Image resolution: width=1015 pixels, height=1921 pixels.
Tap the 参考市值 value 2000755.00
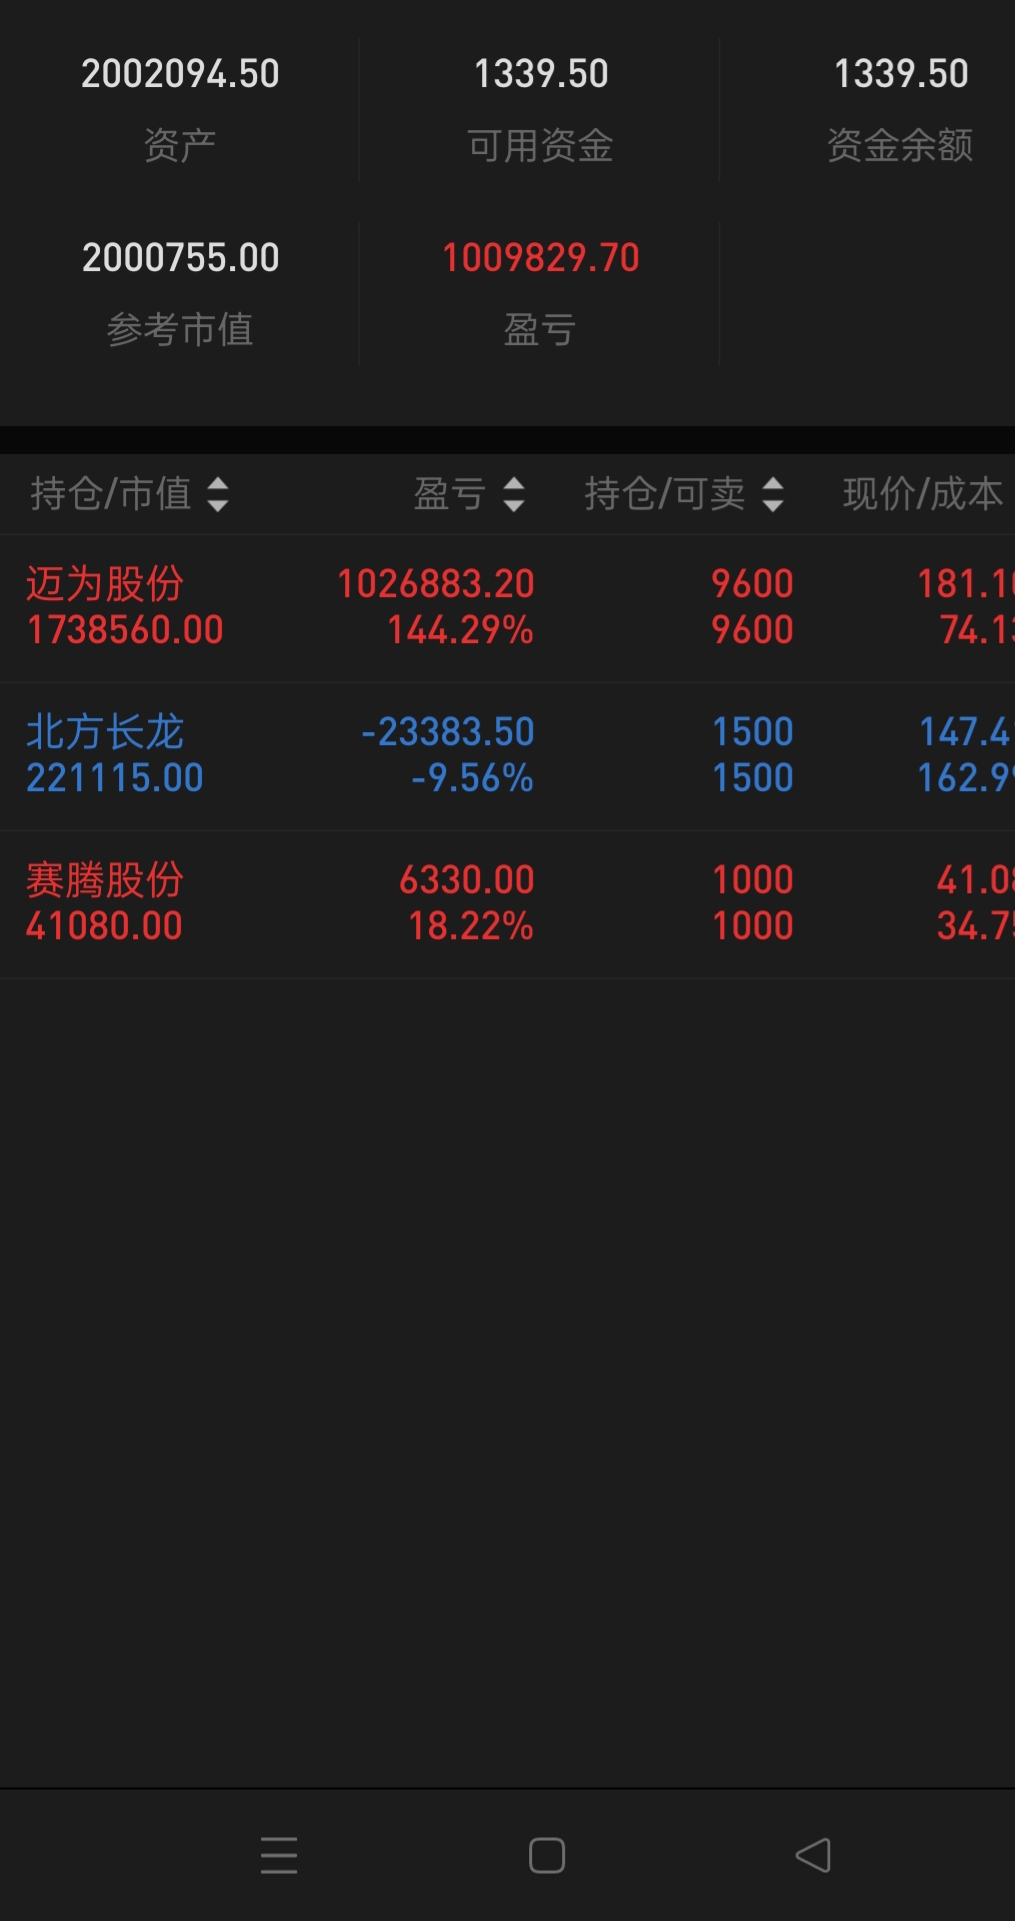pos(180,258)
